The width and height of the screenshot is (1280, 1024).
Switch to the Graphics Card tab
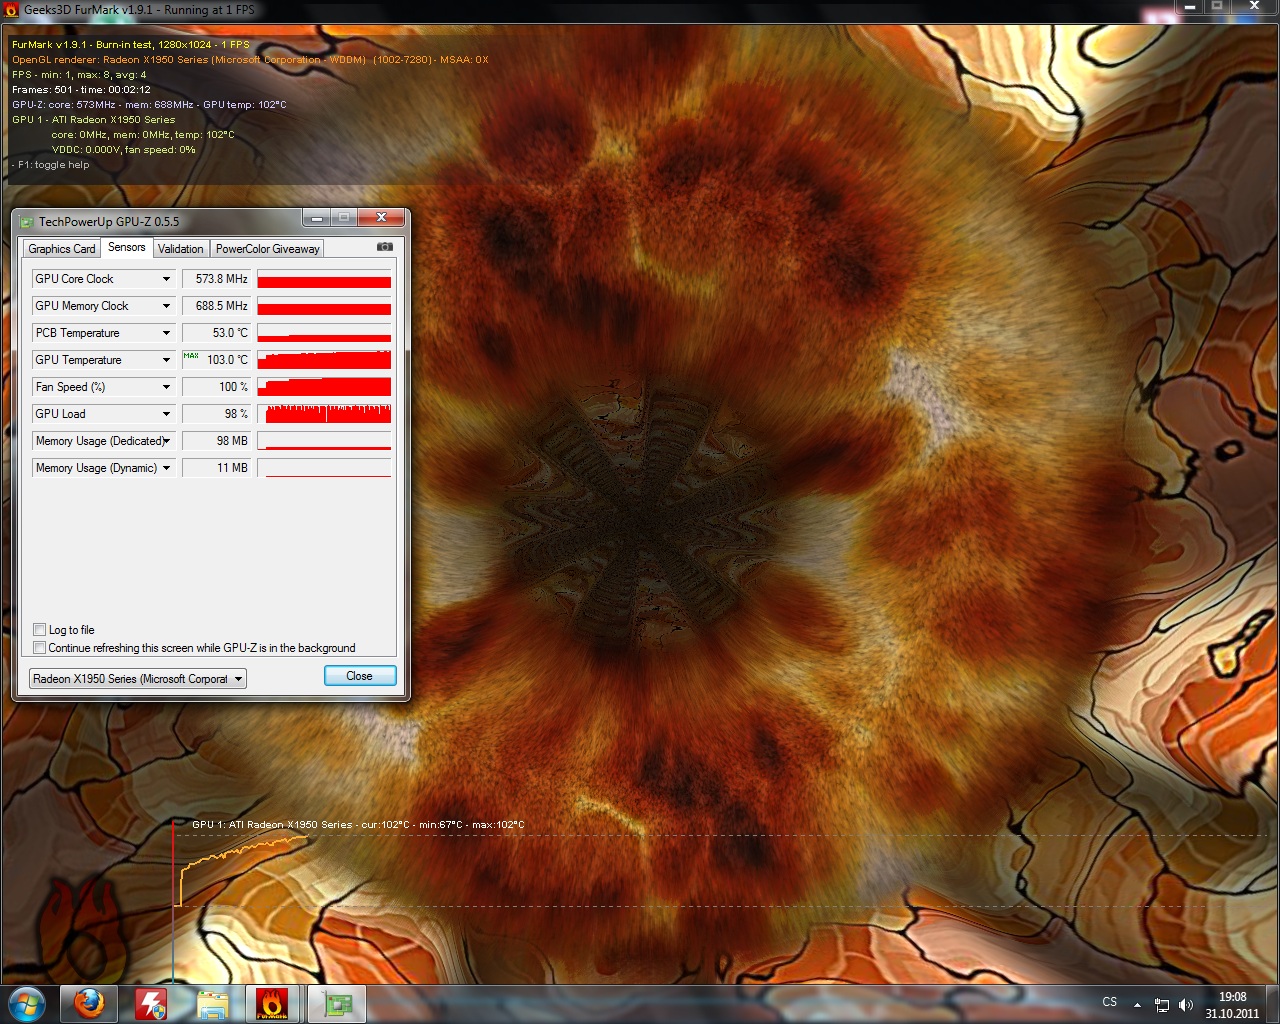[x=62, y=249]
